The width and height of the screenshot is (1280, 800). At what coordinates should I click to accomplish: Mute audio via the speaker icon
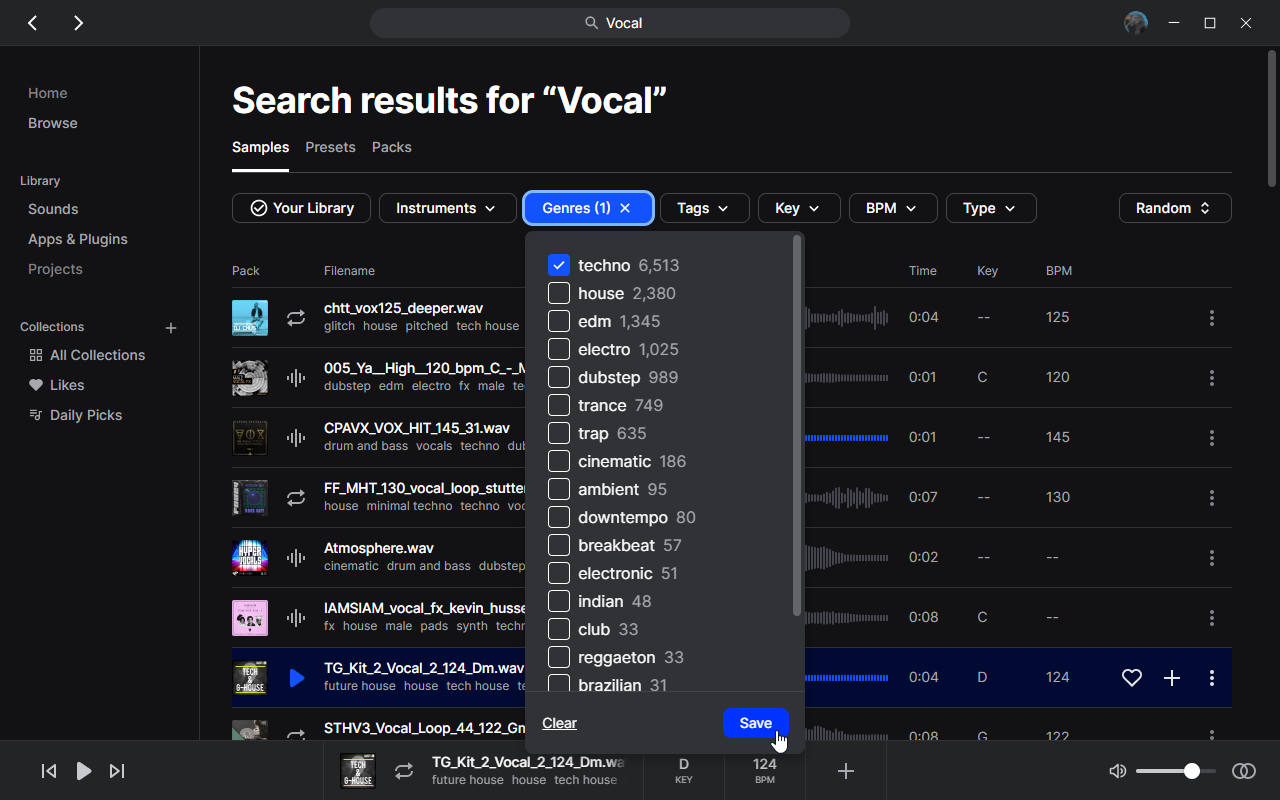[1118, 771]
